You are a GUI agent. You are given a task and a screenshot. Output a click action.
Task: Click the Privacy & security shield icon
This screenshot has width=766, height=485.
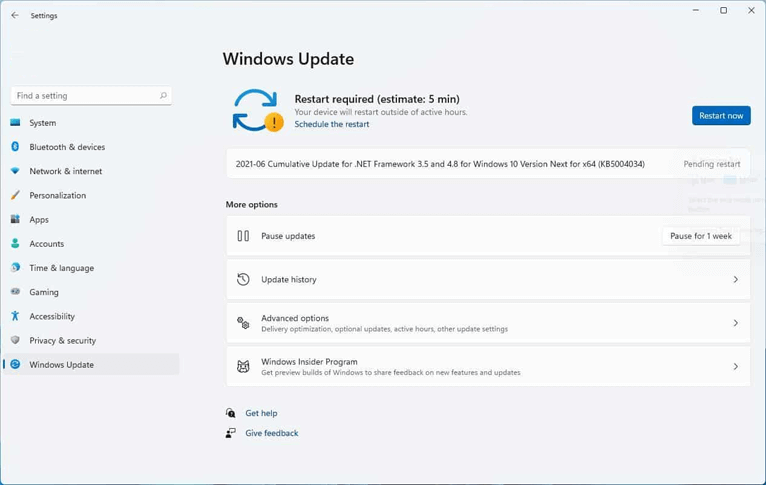coord(15,340)
